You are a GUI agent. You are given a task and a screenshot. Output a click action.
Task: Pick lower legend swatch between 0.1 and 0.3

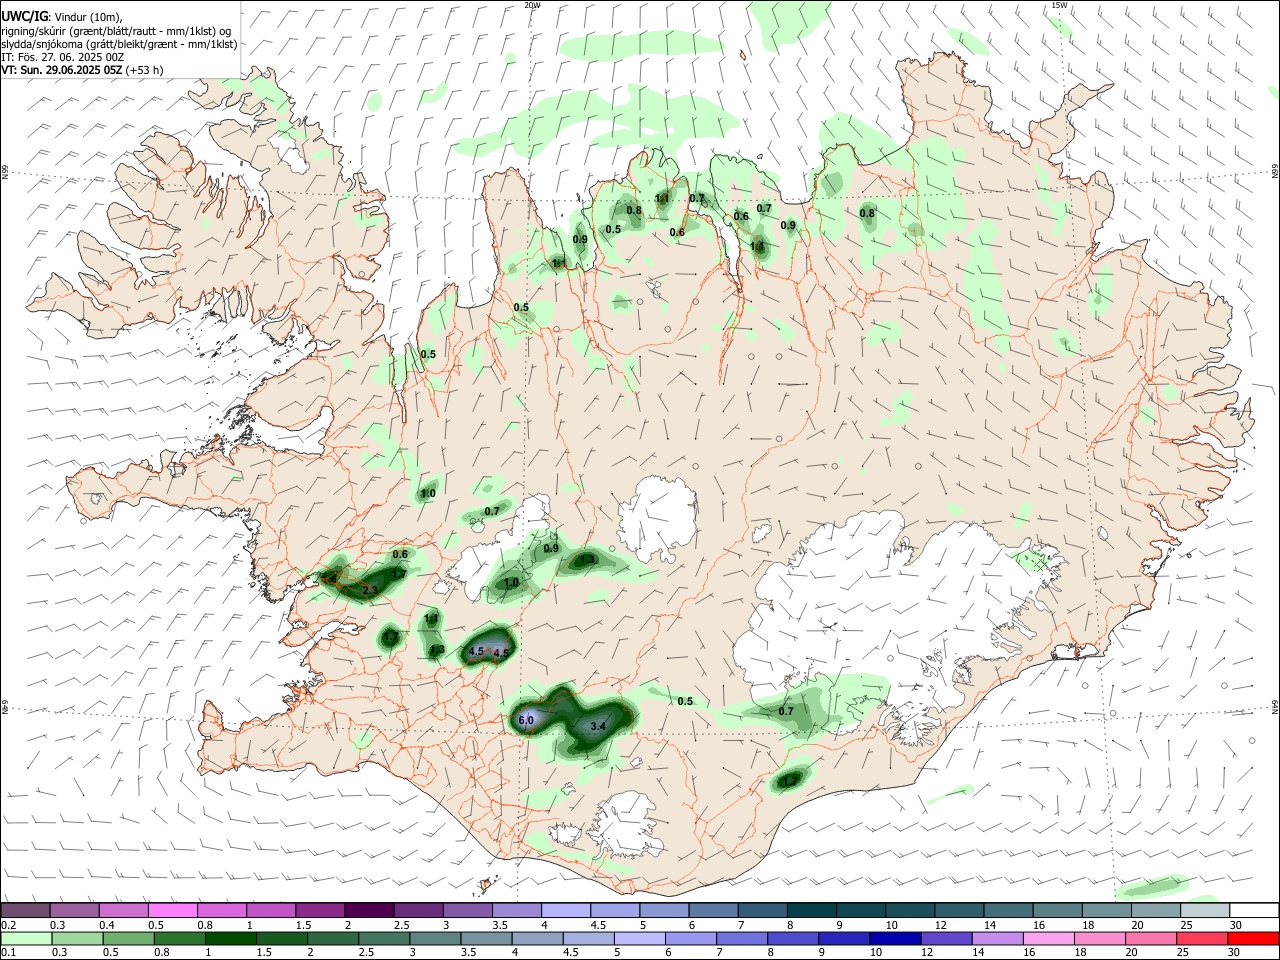(x=26, y=938)
